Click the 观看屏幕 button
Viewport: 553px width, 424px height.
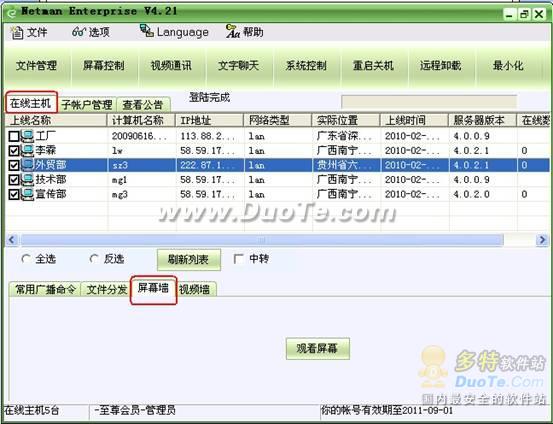pos(317,349)
